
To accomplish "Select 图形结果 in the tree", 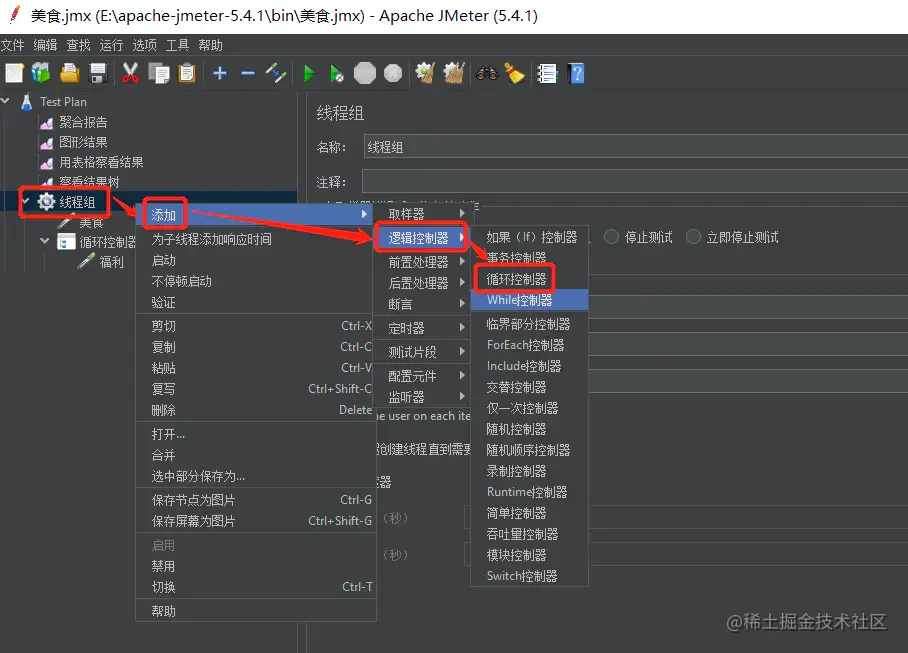I will click(83, 142).
